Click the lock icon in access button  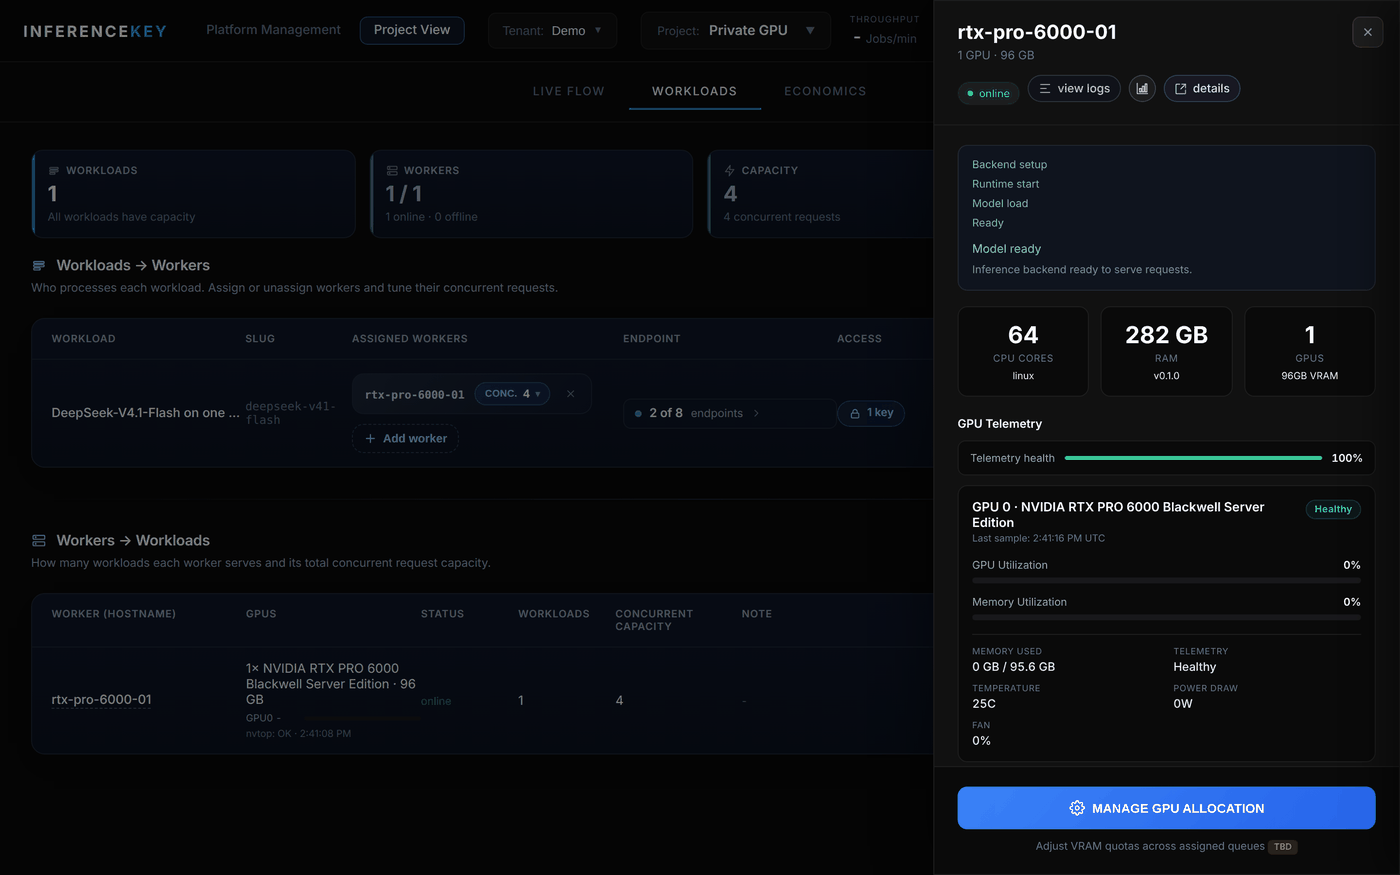855,413
